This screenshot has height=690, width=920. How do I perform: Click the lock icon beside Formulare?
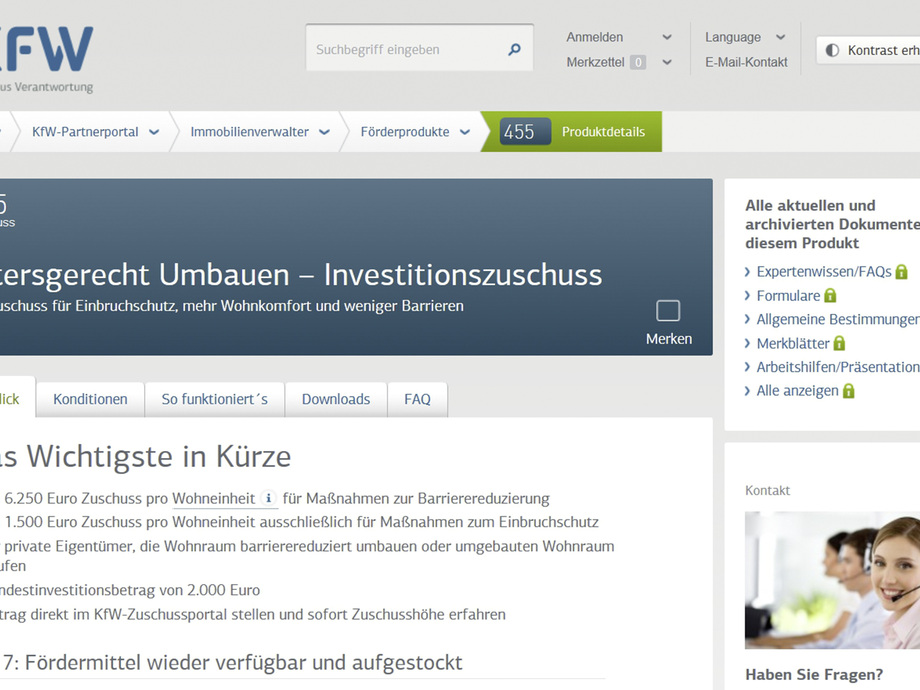830,296
